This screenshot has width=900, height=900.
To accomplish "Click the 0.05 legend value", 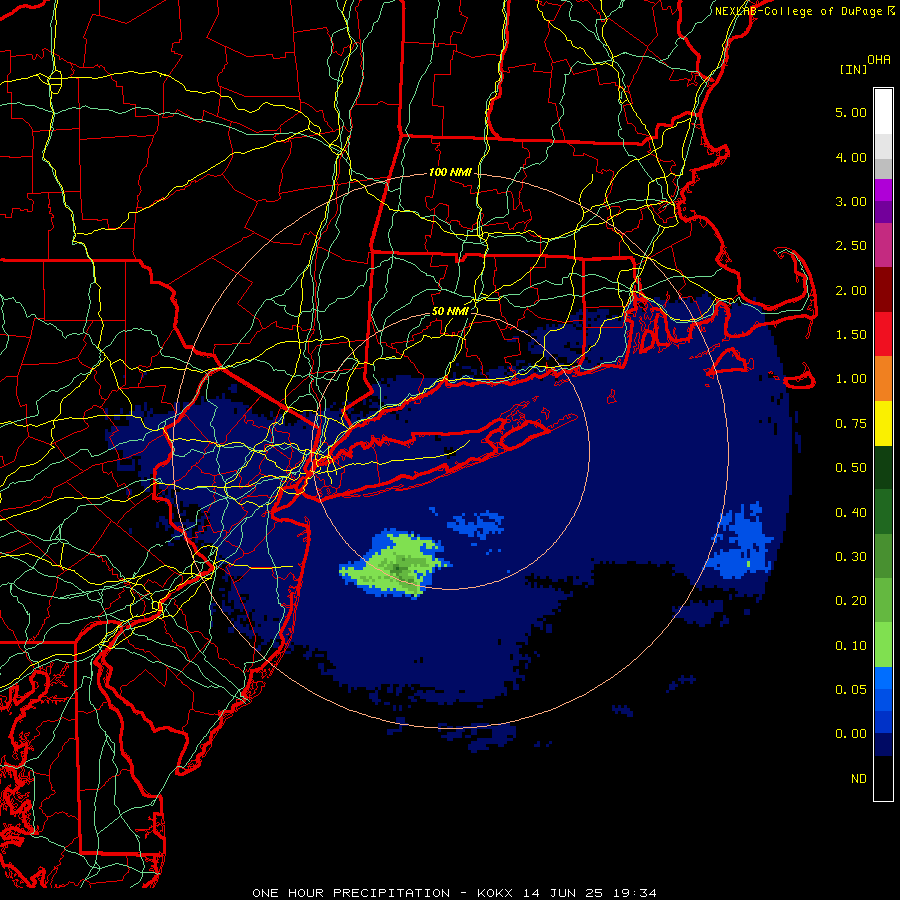I will tap(851, 690).
